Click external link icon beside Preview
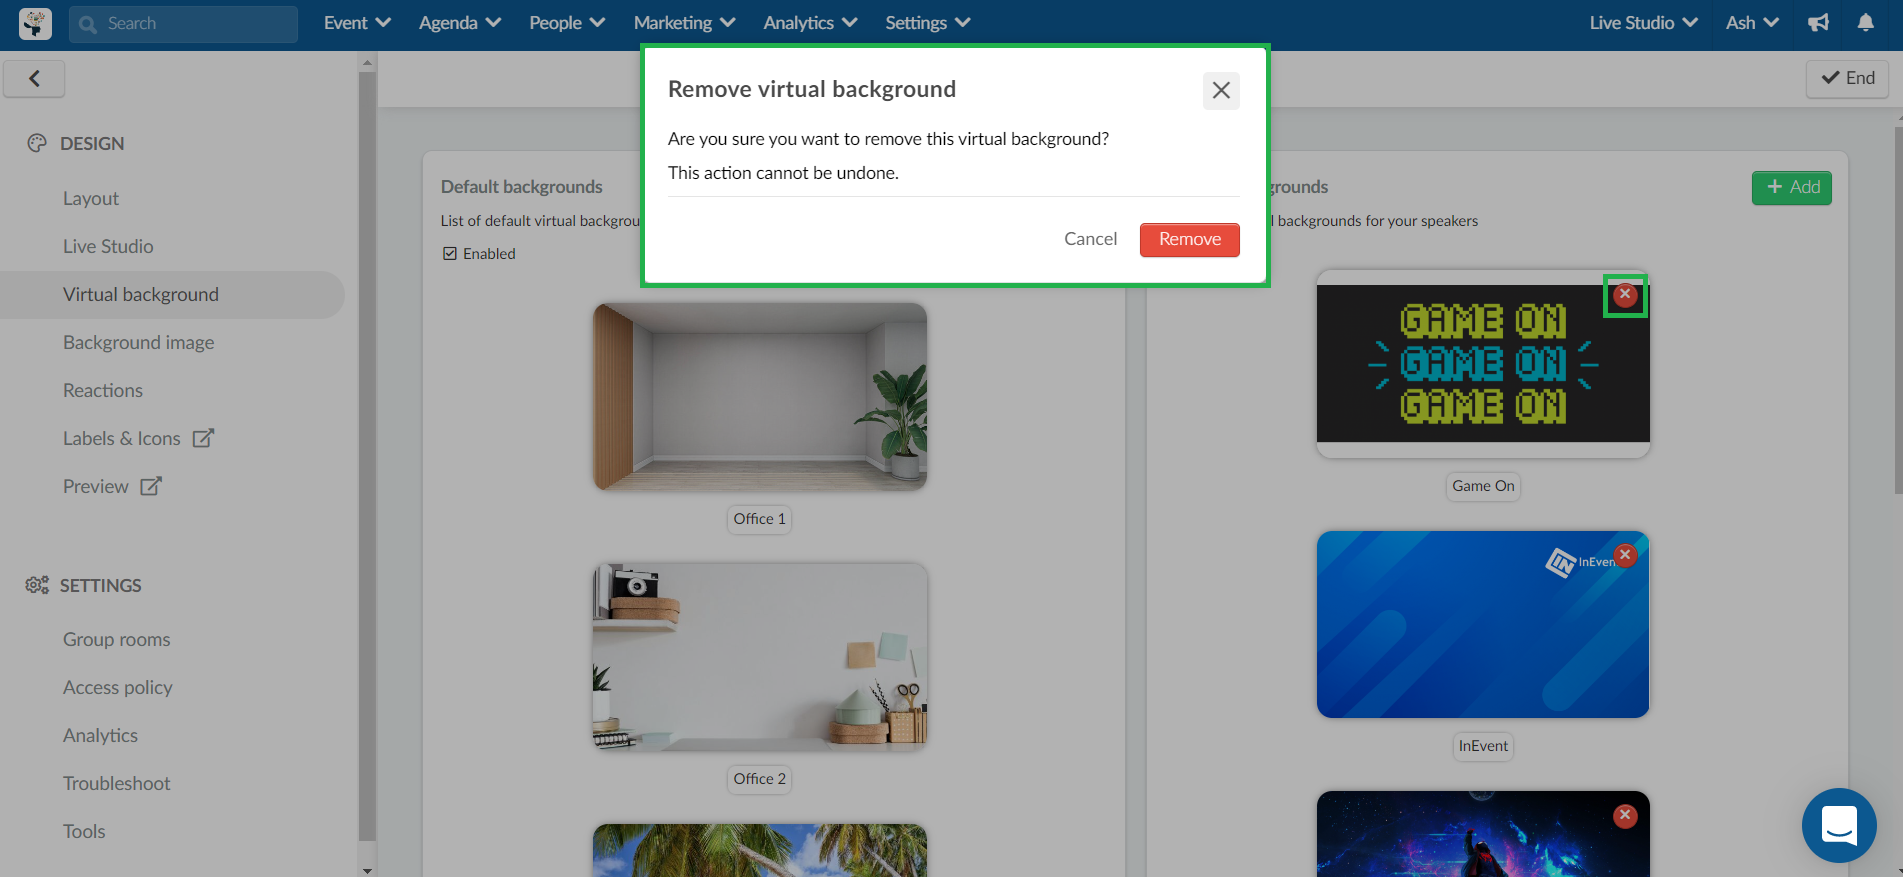This screenshot has width=1903, height=877. [x=151, y=486]
